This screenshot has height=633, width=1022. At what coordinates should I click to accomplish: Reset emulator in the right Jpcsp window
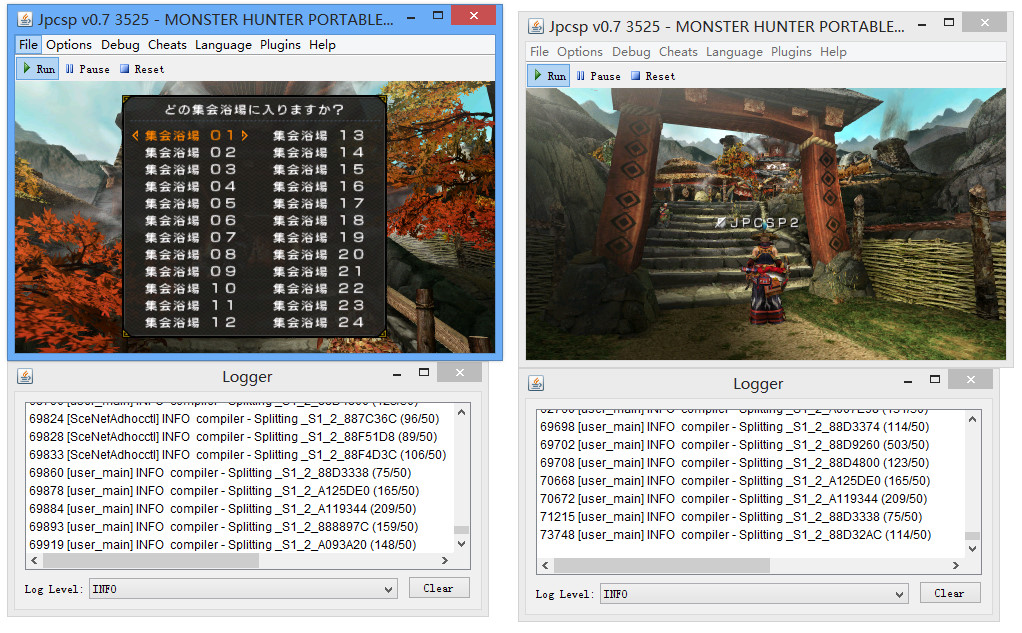[652, 76]
